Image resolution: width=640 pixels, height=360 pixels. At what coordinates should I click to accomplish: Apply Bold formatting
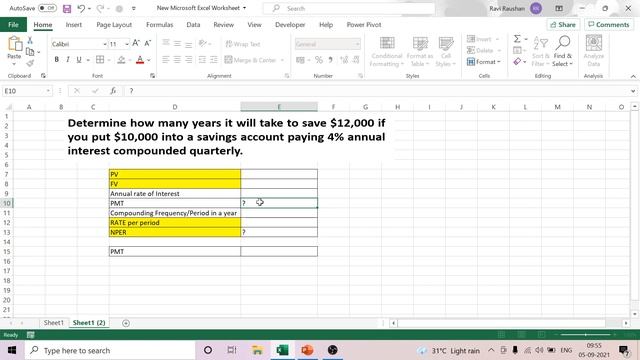click(x=56, y=60)
